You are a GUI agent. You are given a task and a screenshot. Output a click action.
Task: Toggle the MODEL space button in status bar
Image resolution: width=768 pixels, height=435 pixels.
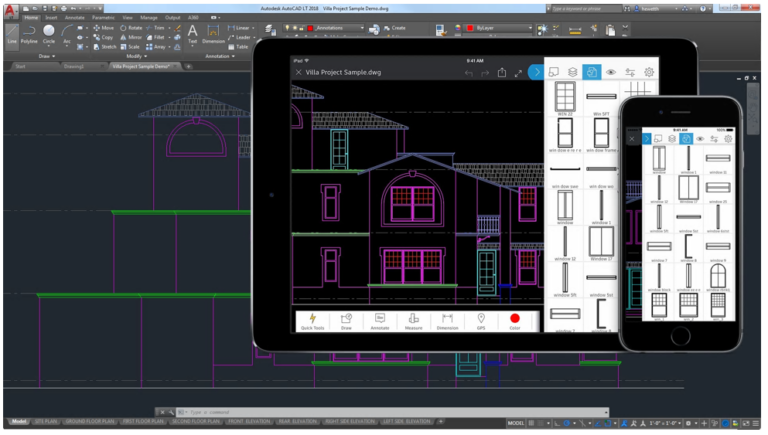pos(515,423)
